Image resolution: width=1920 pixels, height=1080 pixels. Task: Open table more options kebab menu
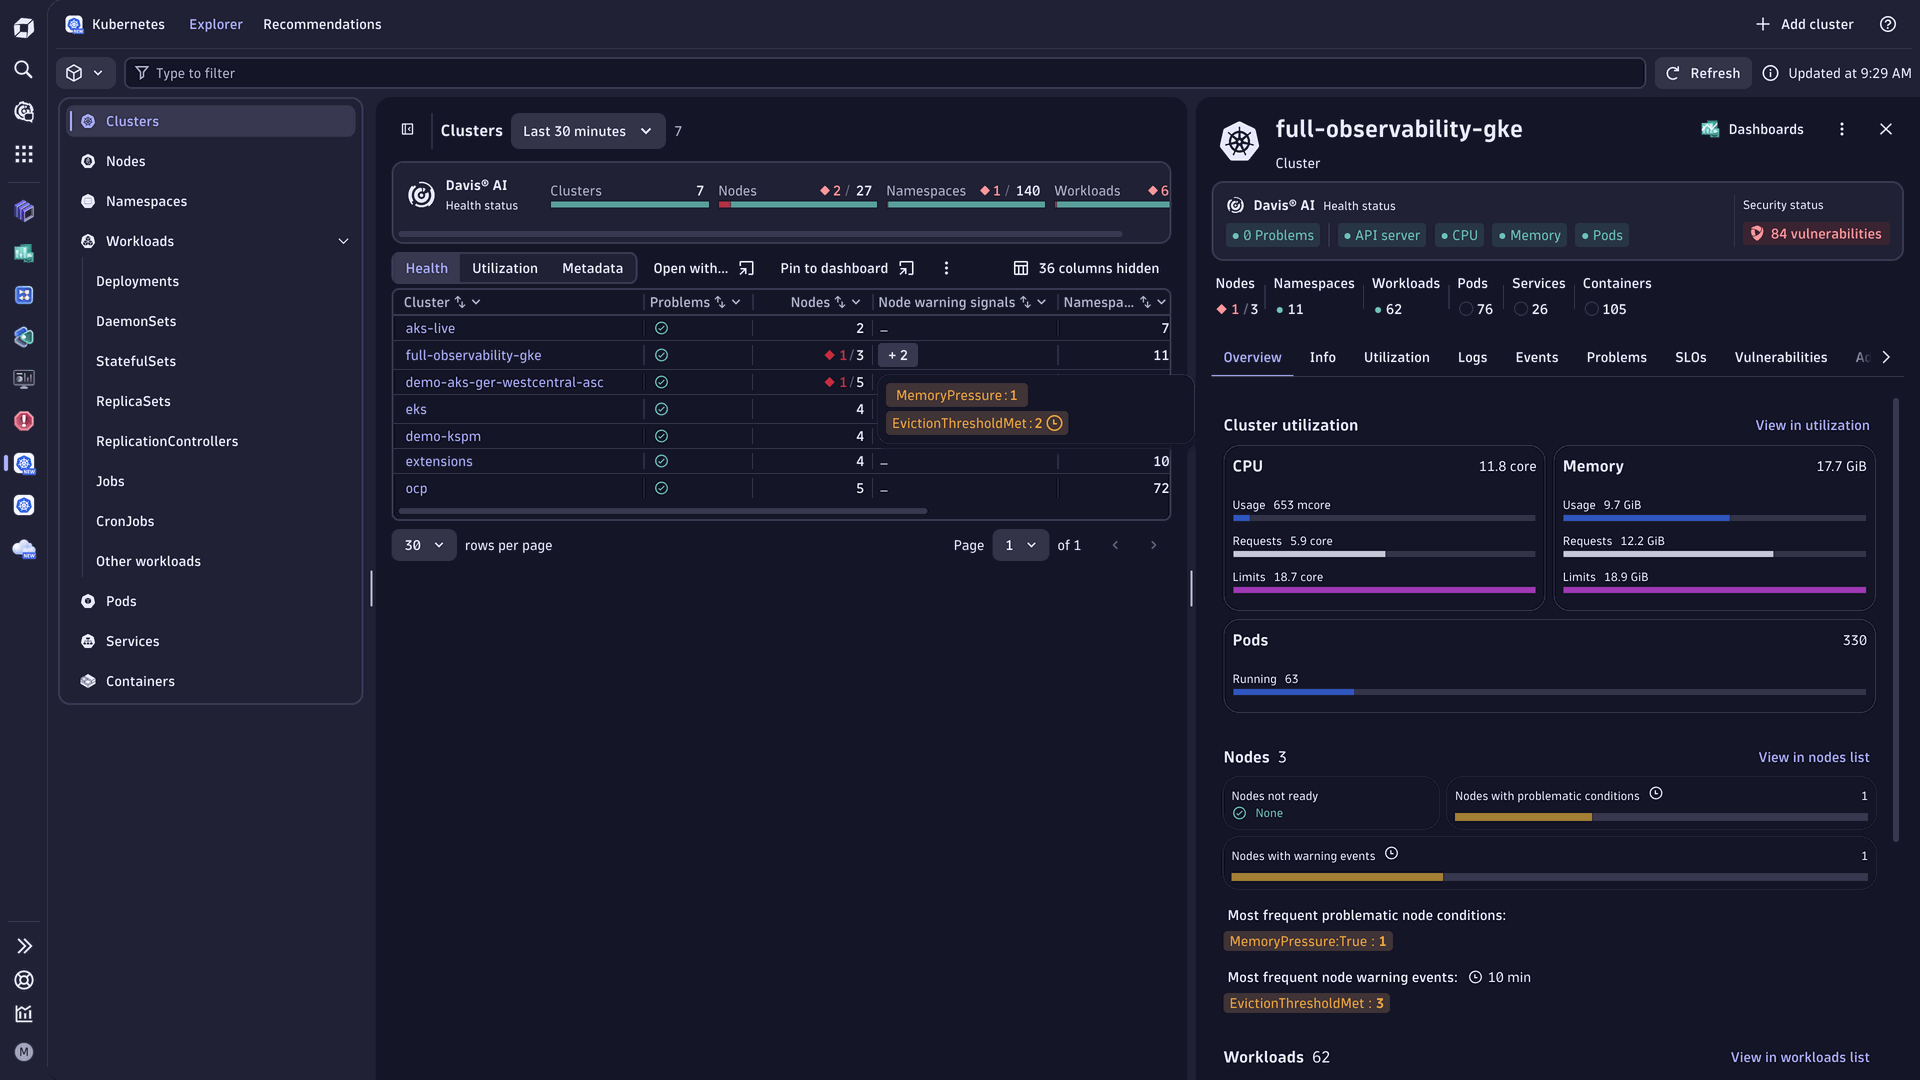pos(946,268)
